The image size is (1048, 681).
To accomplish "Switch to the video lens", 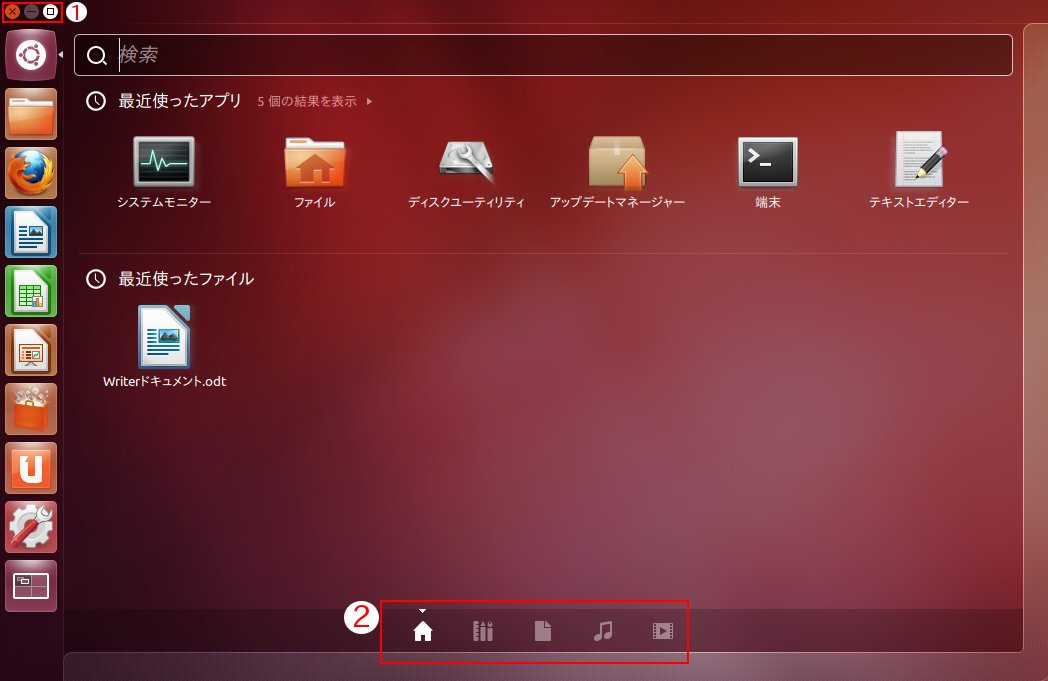I will pyautogui.click(x=661, y=631).
